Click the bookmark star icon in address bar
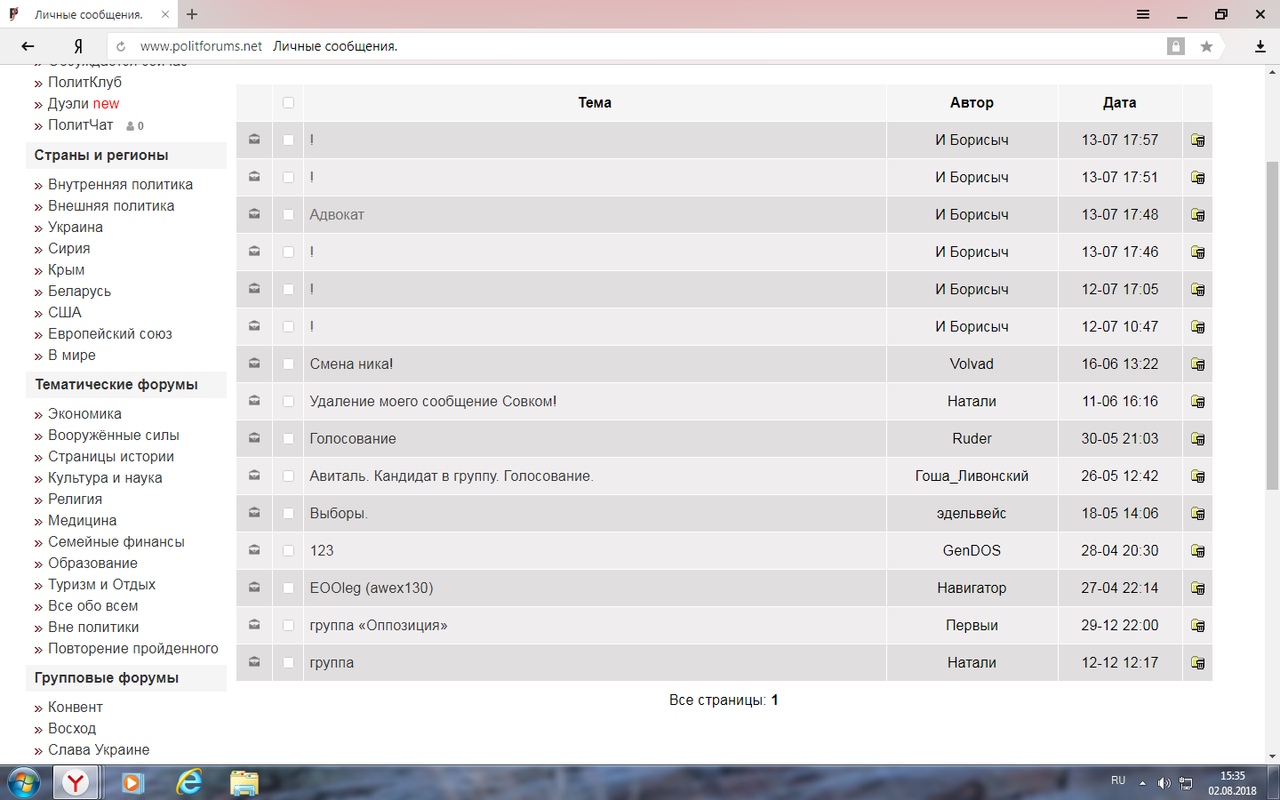1280x800 pixels. [x=1206, y=46]
